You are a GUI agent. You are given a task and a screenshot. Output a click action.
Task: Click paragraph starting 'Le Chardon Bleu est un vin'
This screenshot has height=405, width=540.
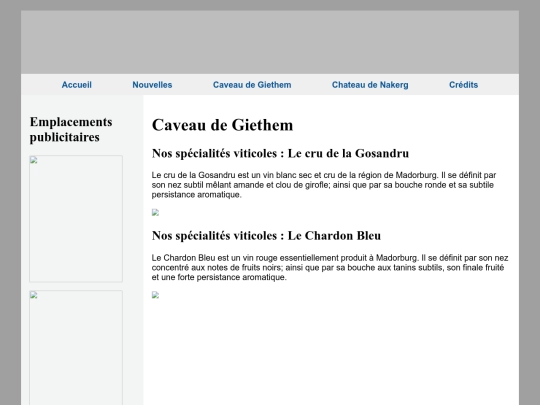click(x=330, y=268)
